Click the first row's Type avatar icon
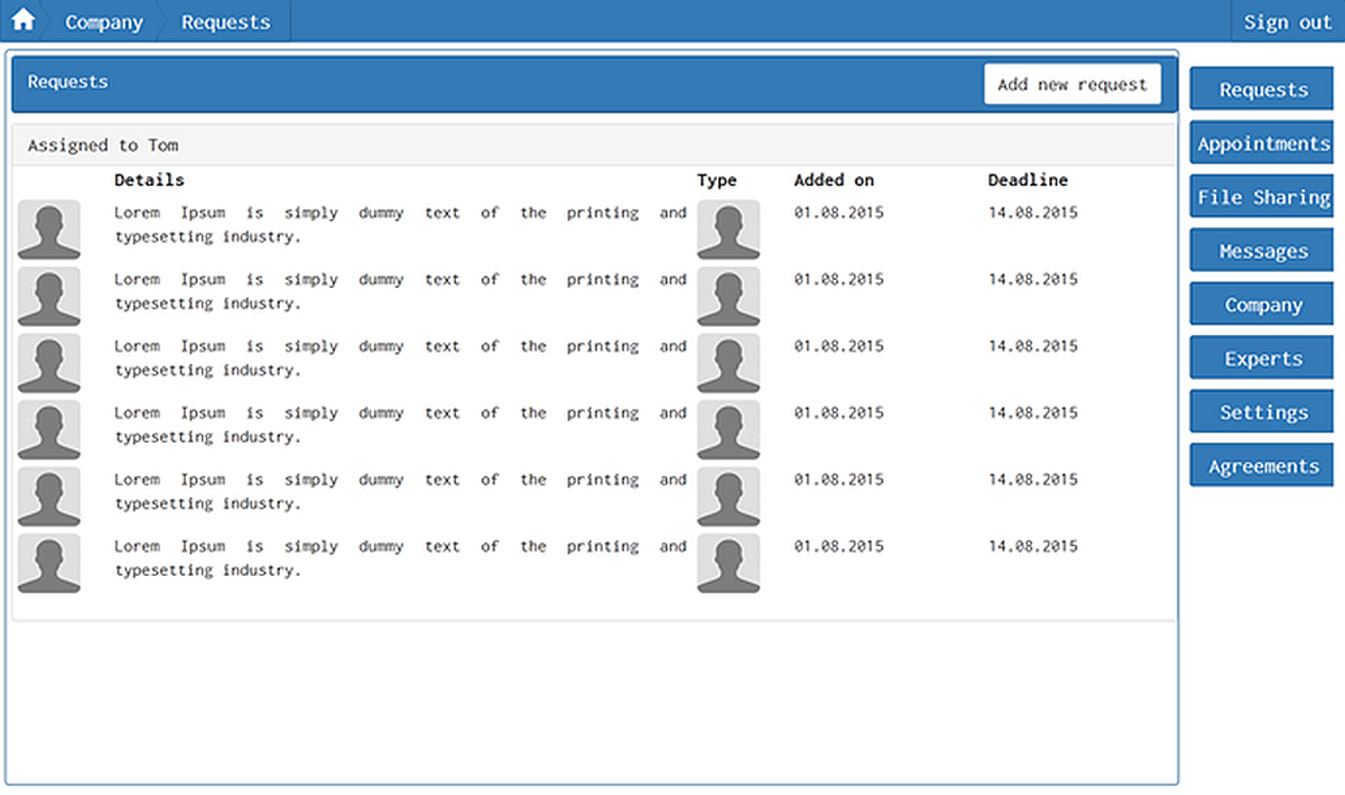Viewport: 1345px width, 795px height. click(x=728, y=230)
